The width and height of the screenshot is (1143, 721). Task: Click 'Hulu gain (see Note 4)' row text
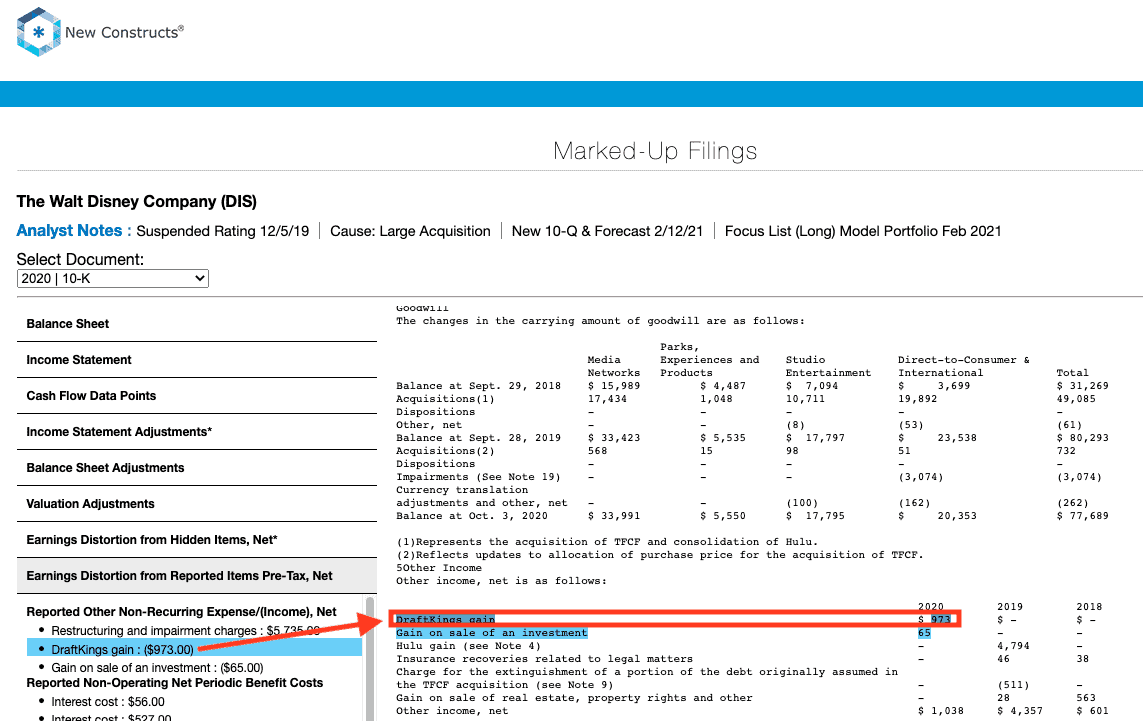(x=468, y=646)
